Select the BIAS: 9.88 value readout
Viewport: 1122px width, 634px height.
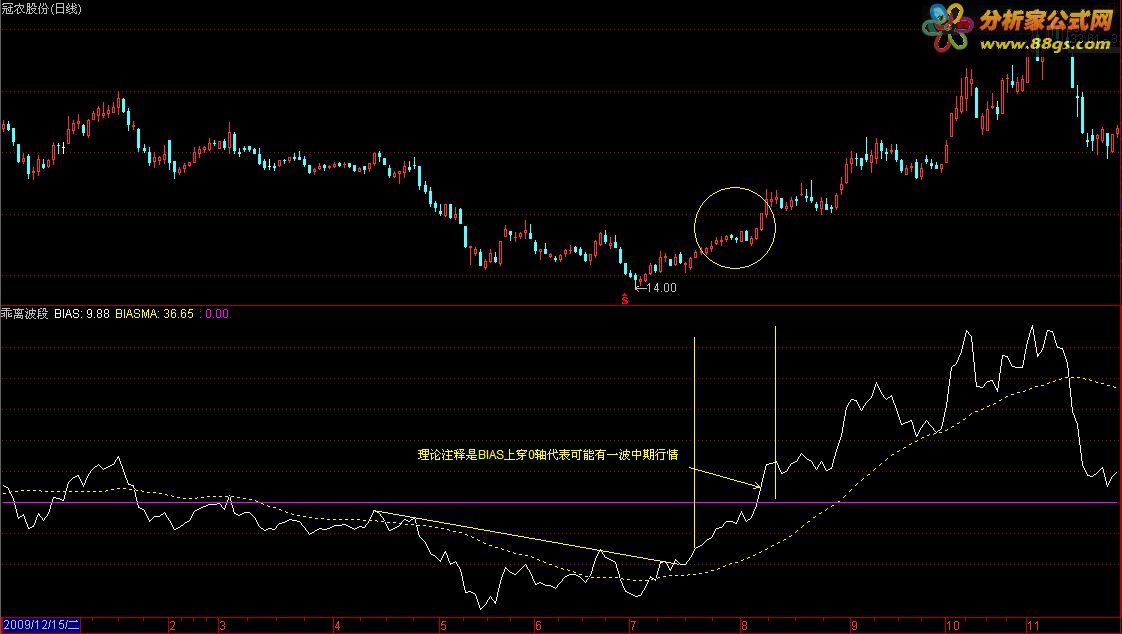click(x=82, y=313)
